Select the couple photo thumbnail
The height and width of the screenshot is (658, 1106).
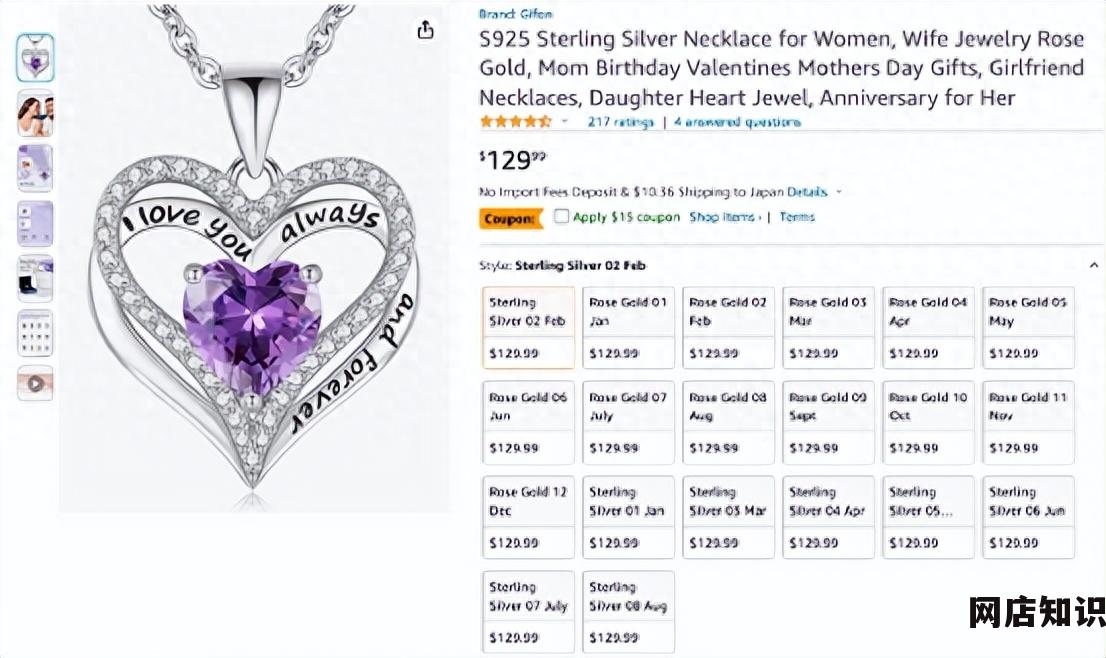(x=35, y=114)
